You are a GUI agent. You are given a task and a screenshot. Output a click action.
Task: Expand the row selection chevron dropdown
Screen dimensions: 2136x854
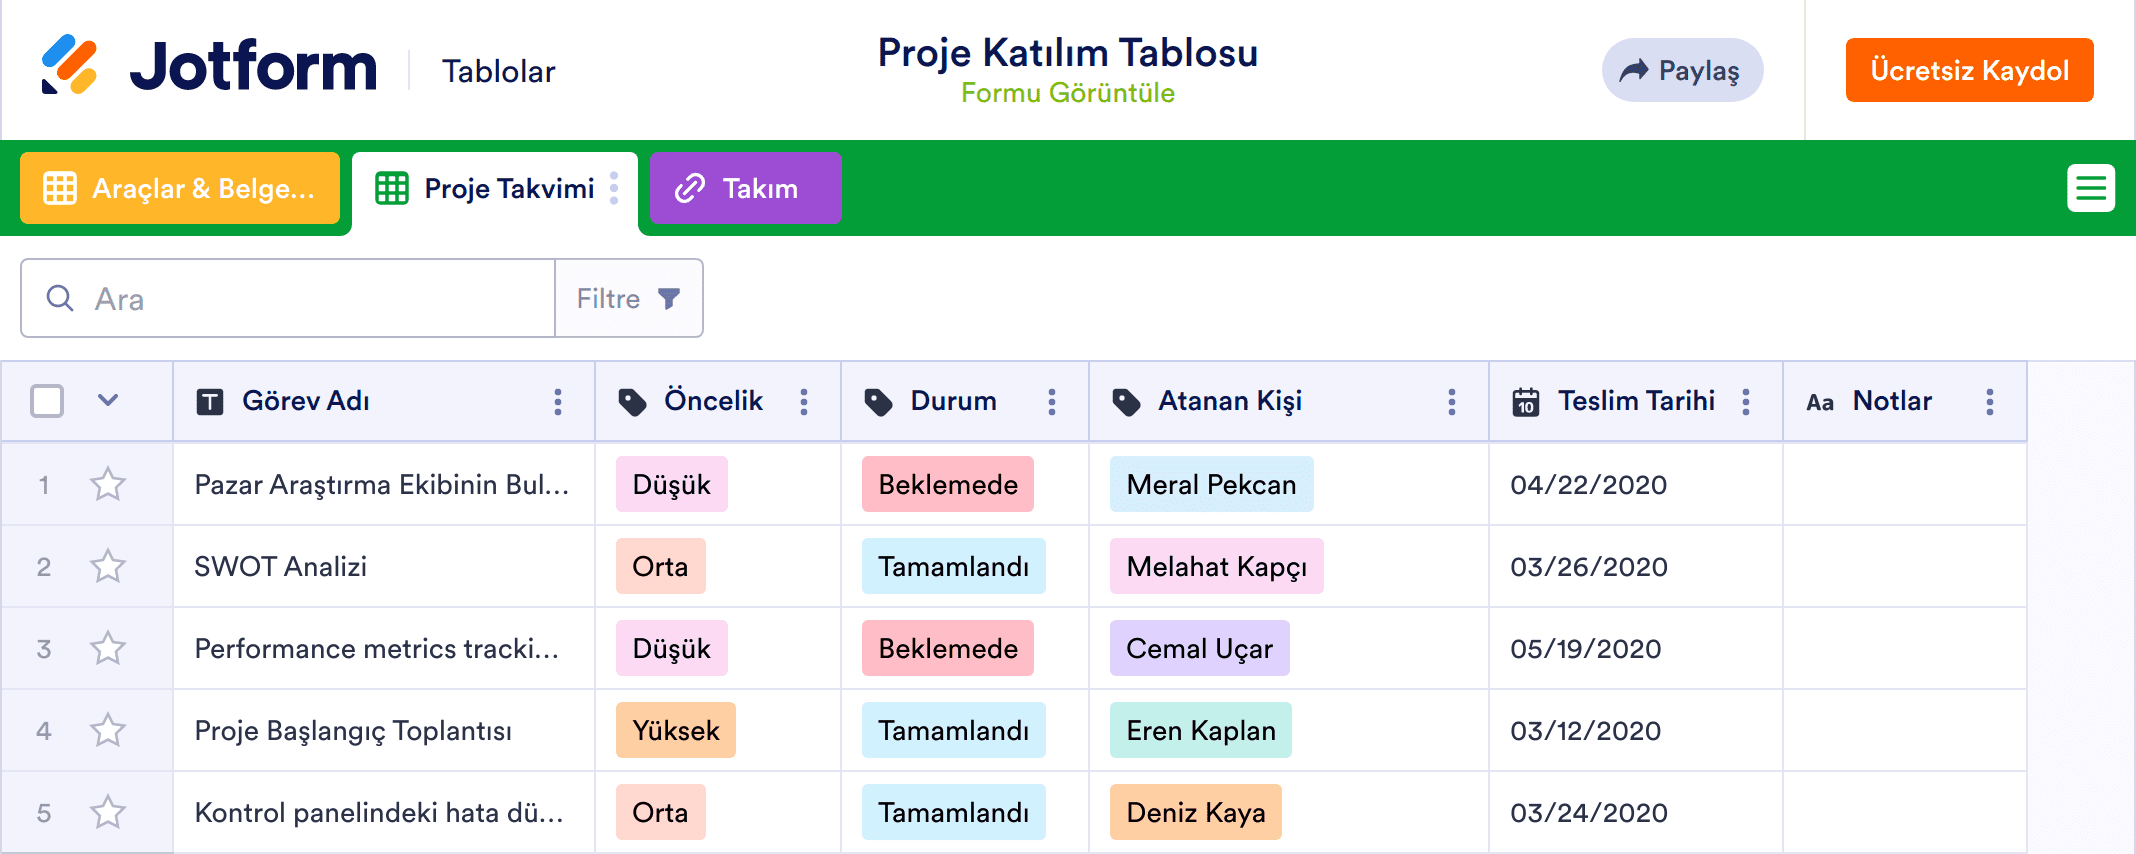(108, 401)
